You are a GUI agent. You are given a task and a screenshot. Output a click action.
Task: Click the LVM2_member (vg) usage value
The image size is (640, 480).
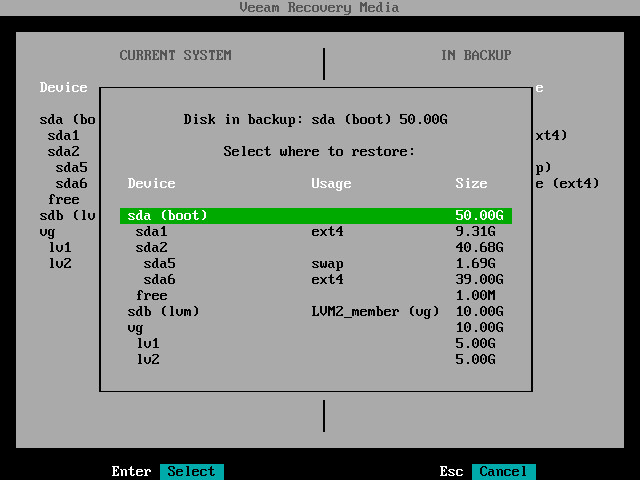tap(375, 311)
